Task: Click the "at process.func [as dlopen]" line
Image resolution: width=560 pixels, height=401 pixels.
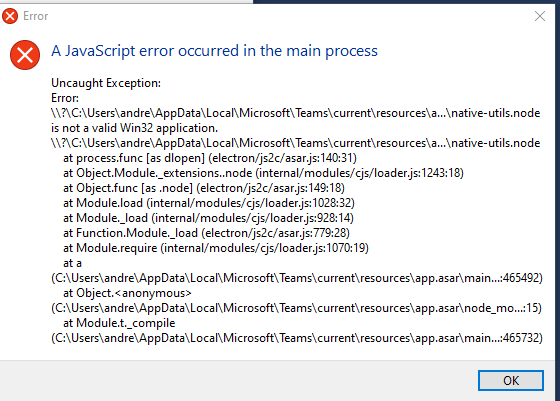Action: tap(210, 158)
